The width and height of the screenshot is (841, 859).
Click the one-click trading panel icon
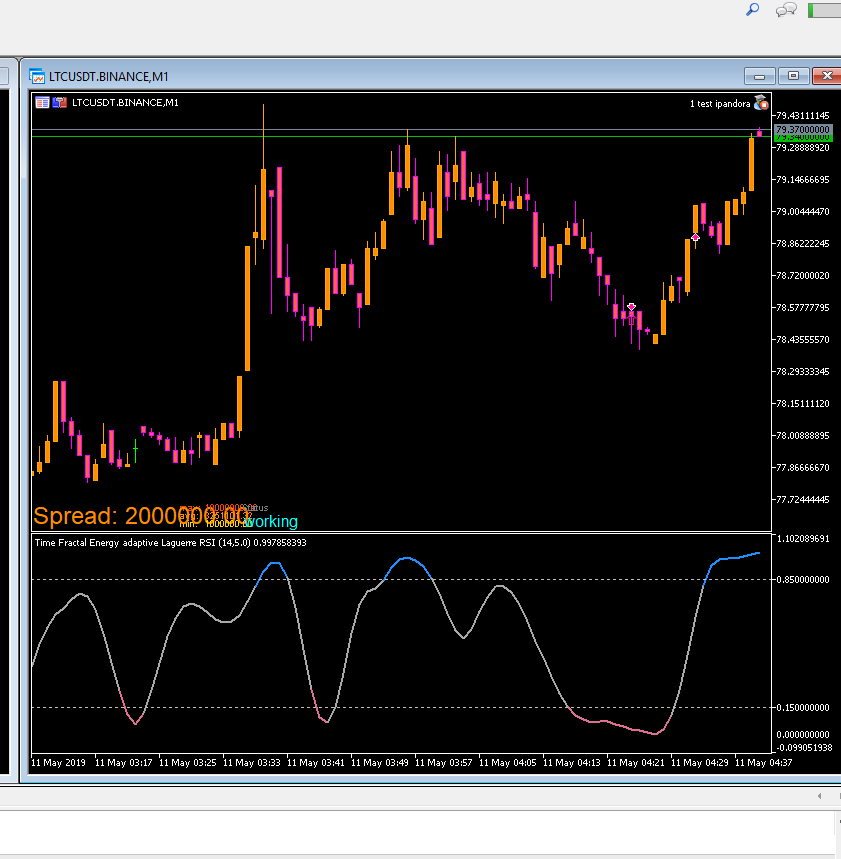point(59,102)
